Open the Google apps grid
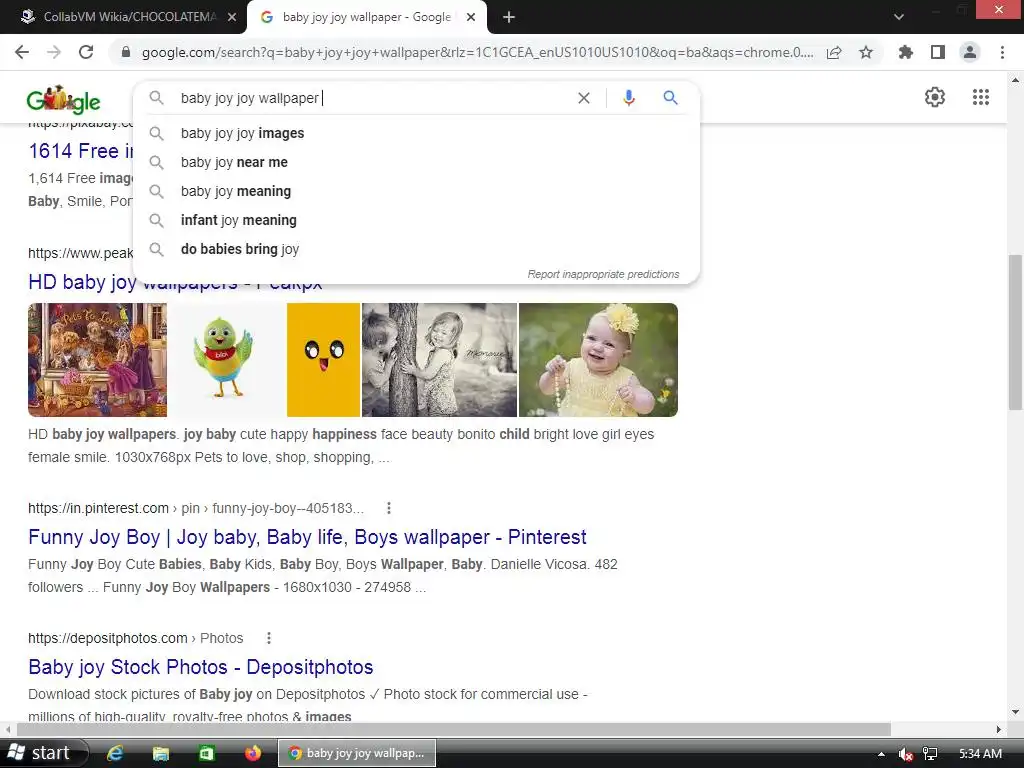 [980, 97]
